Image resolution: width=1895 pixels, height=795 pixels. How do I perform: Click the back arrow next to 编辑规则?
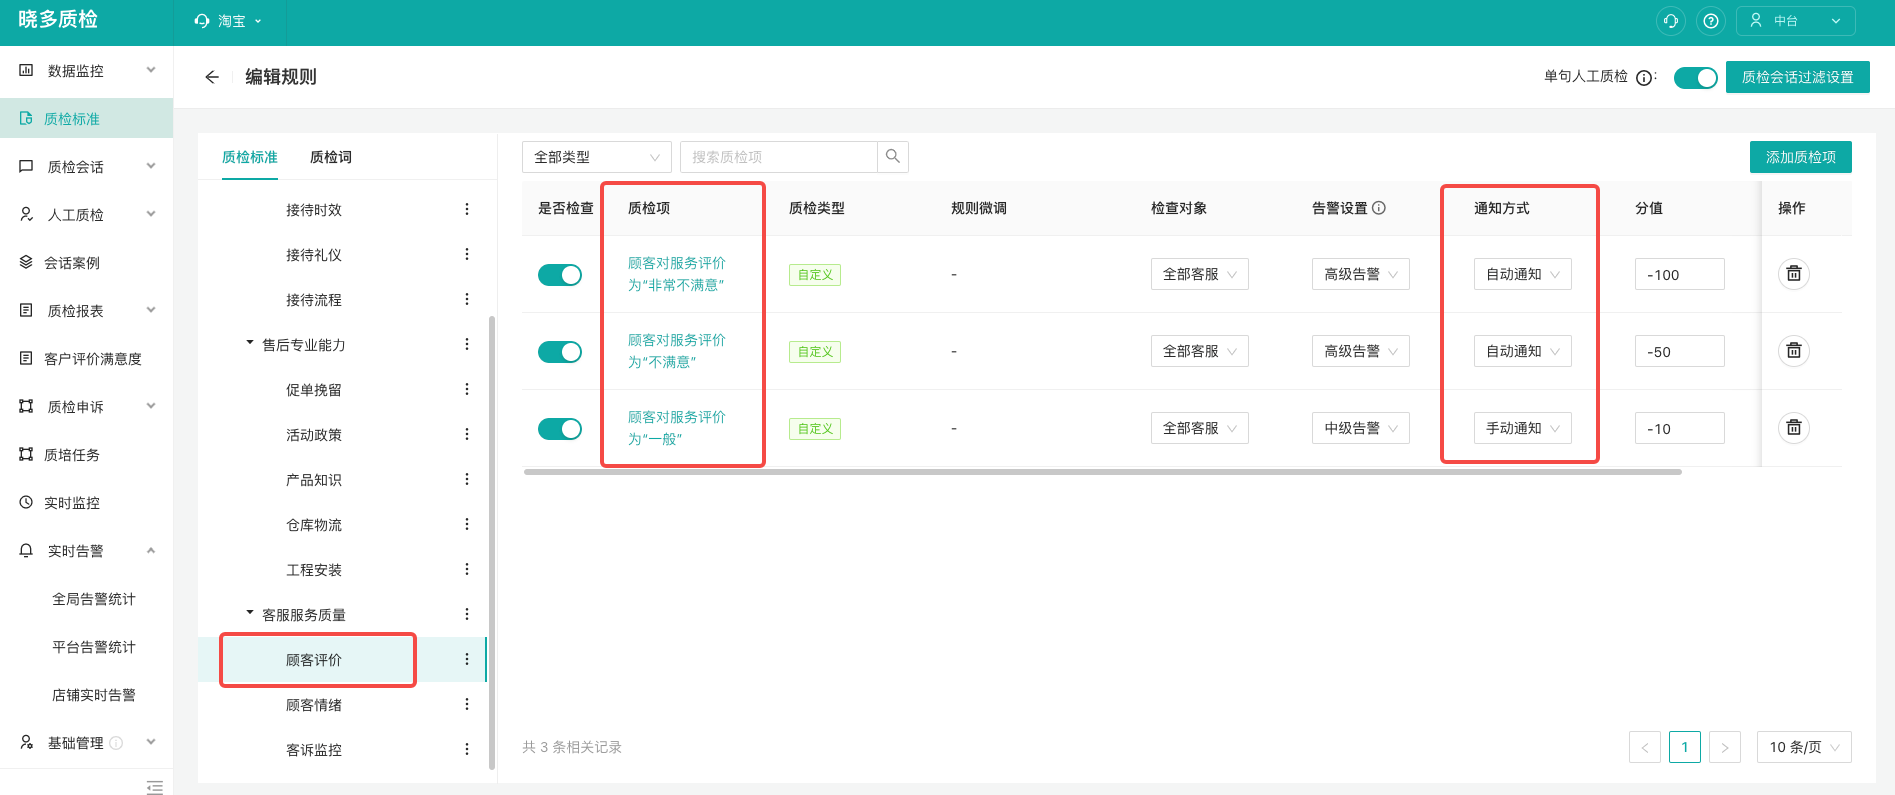[x=212, y=77]
